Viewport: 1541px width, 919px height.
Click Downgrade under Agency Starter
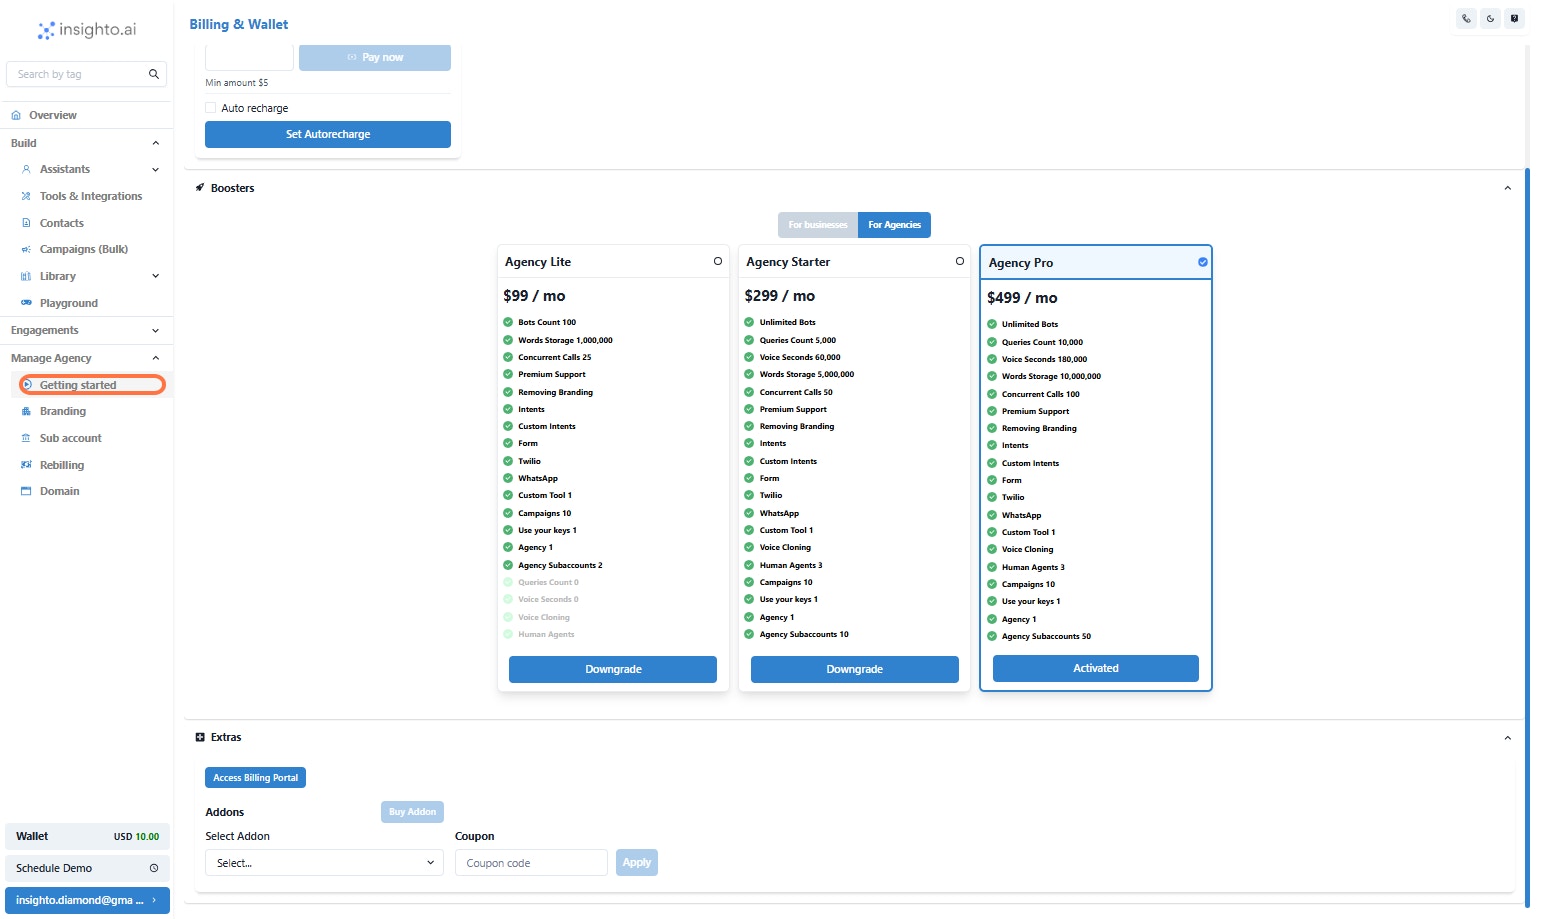[x=855, y=669]
